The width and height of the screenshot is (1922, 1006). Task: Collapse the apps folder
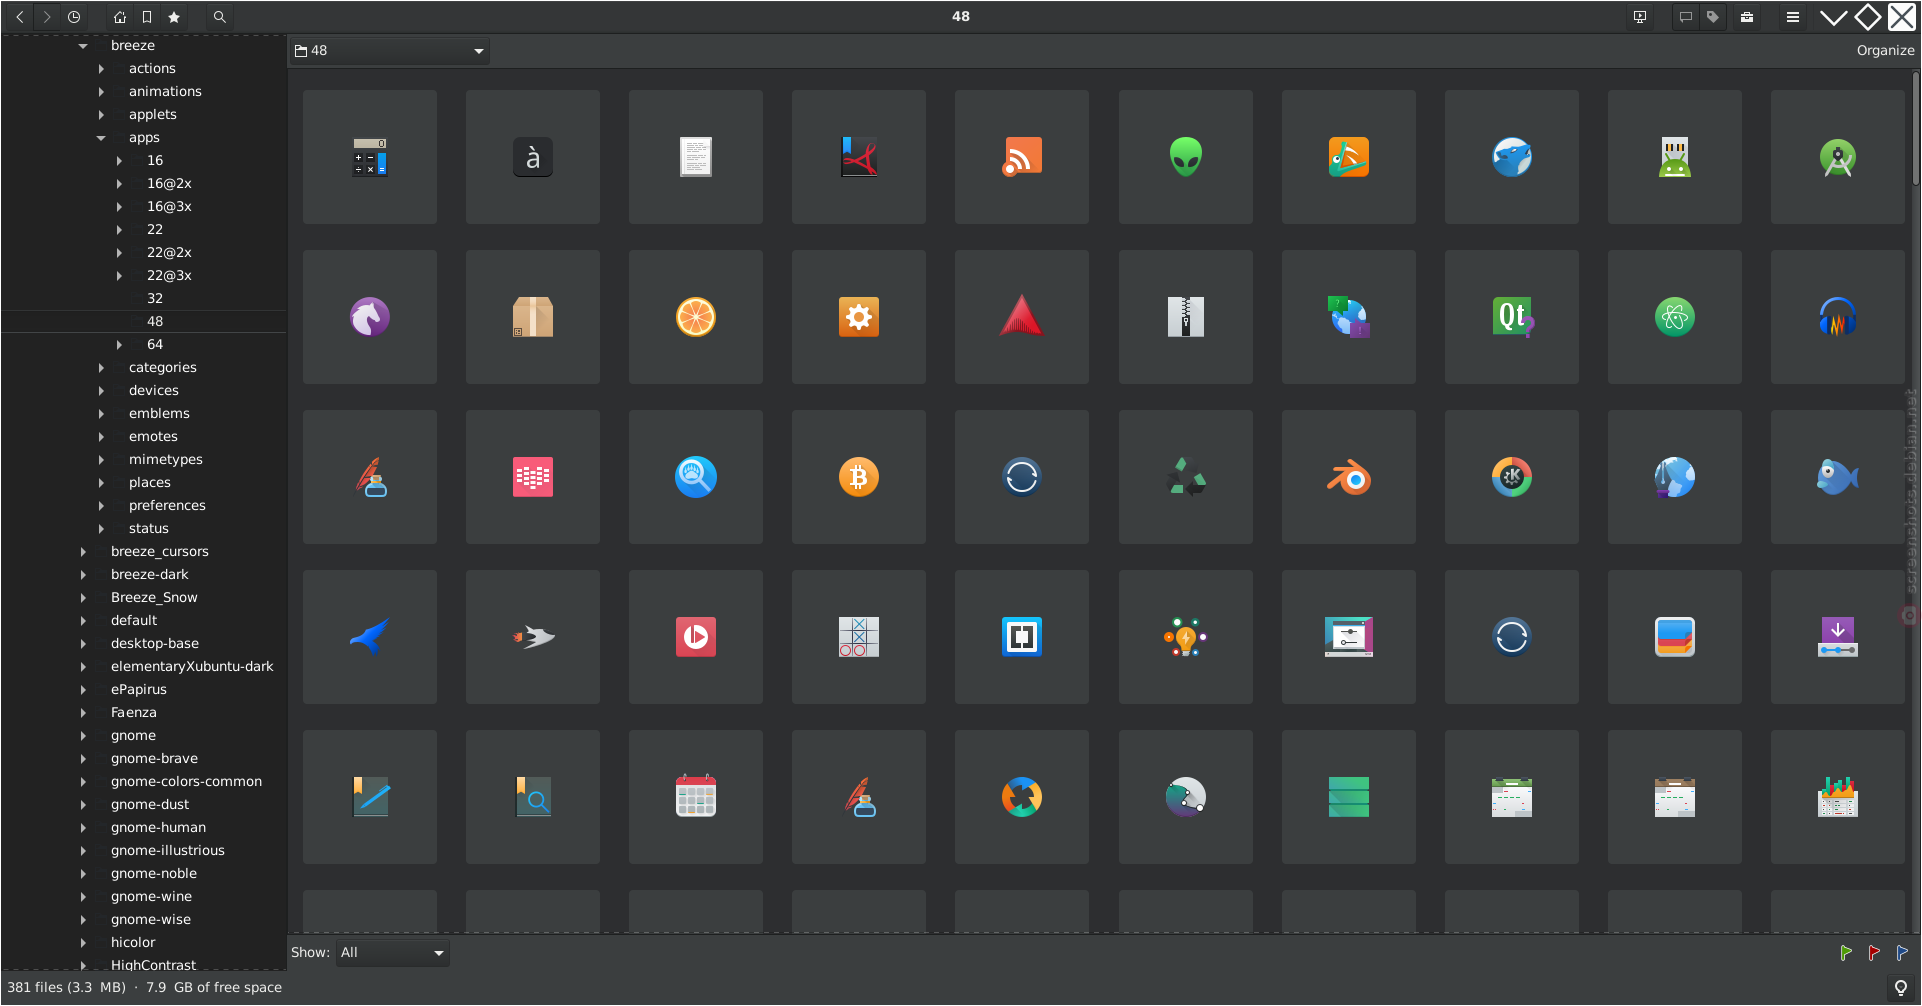click(x=101, y=138)
